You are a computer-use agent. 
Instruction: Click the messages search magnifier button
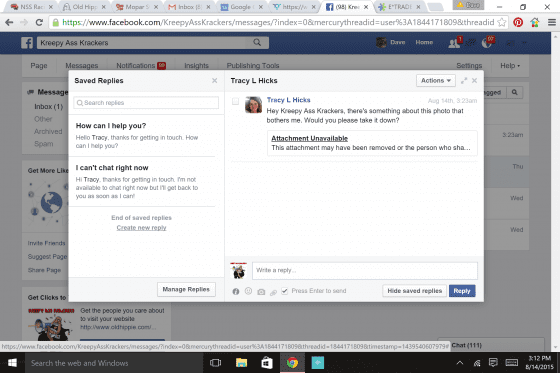(x=515, y=93)
